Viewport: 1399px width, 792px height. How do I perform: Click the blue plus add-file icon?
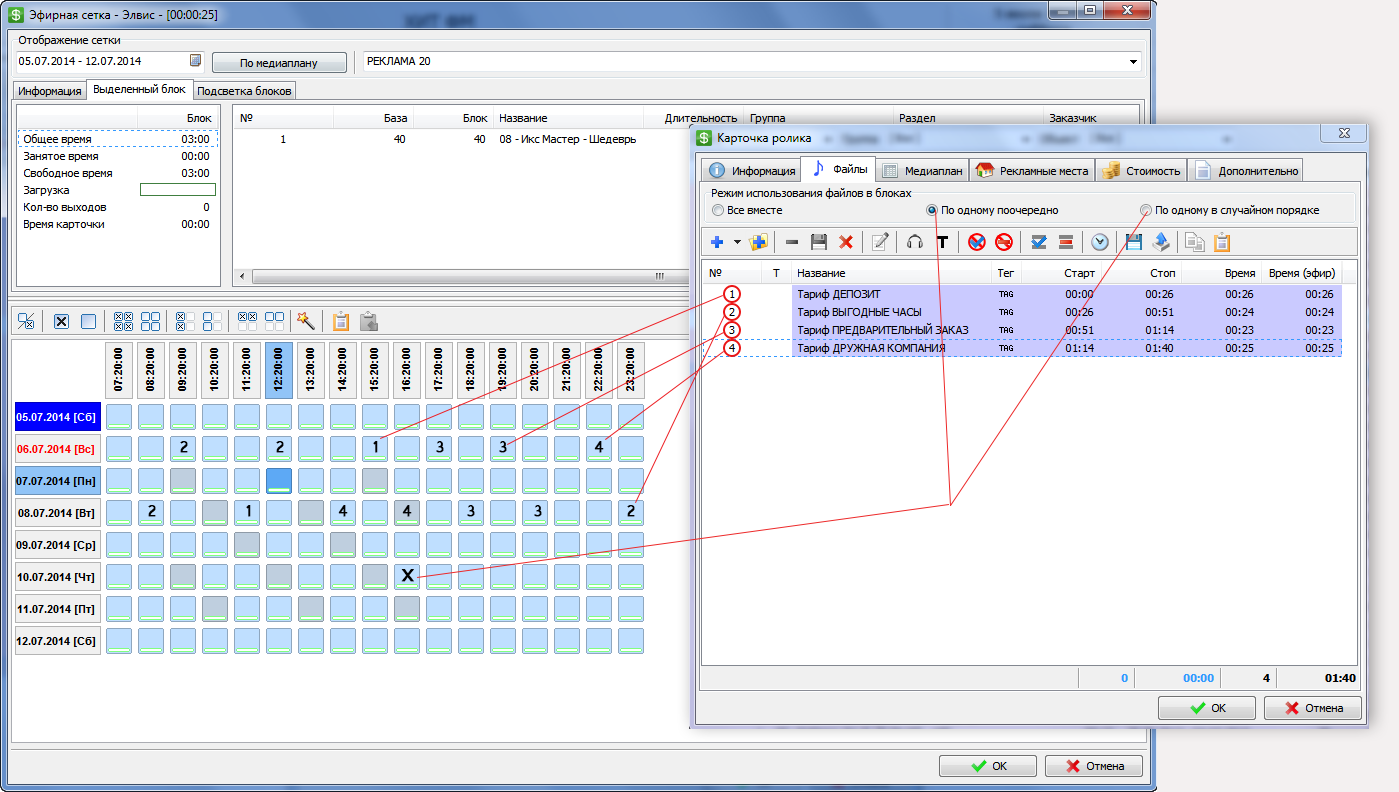(x=716, y=242)
